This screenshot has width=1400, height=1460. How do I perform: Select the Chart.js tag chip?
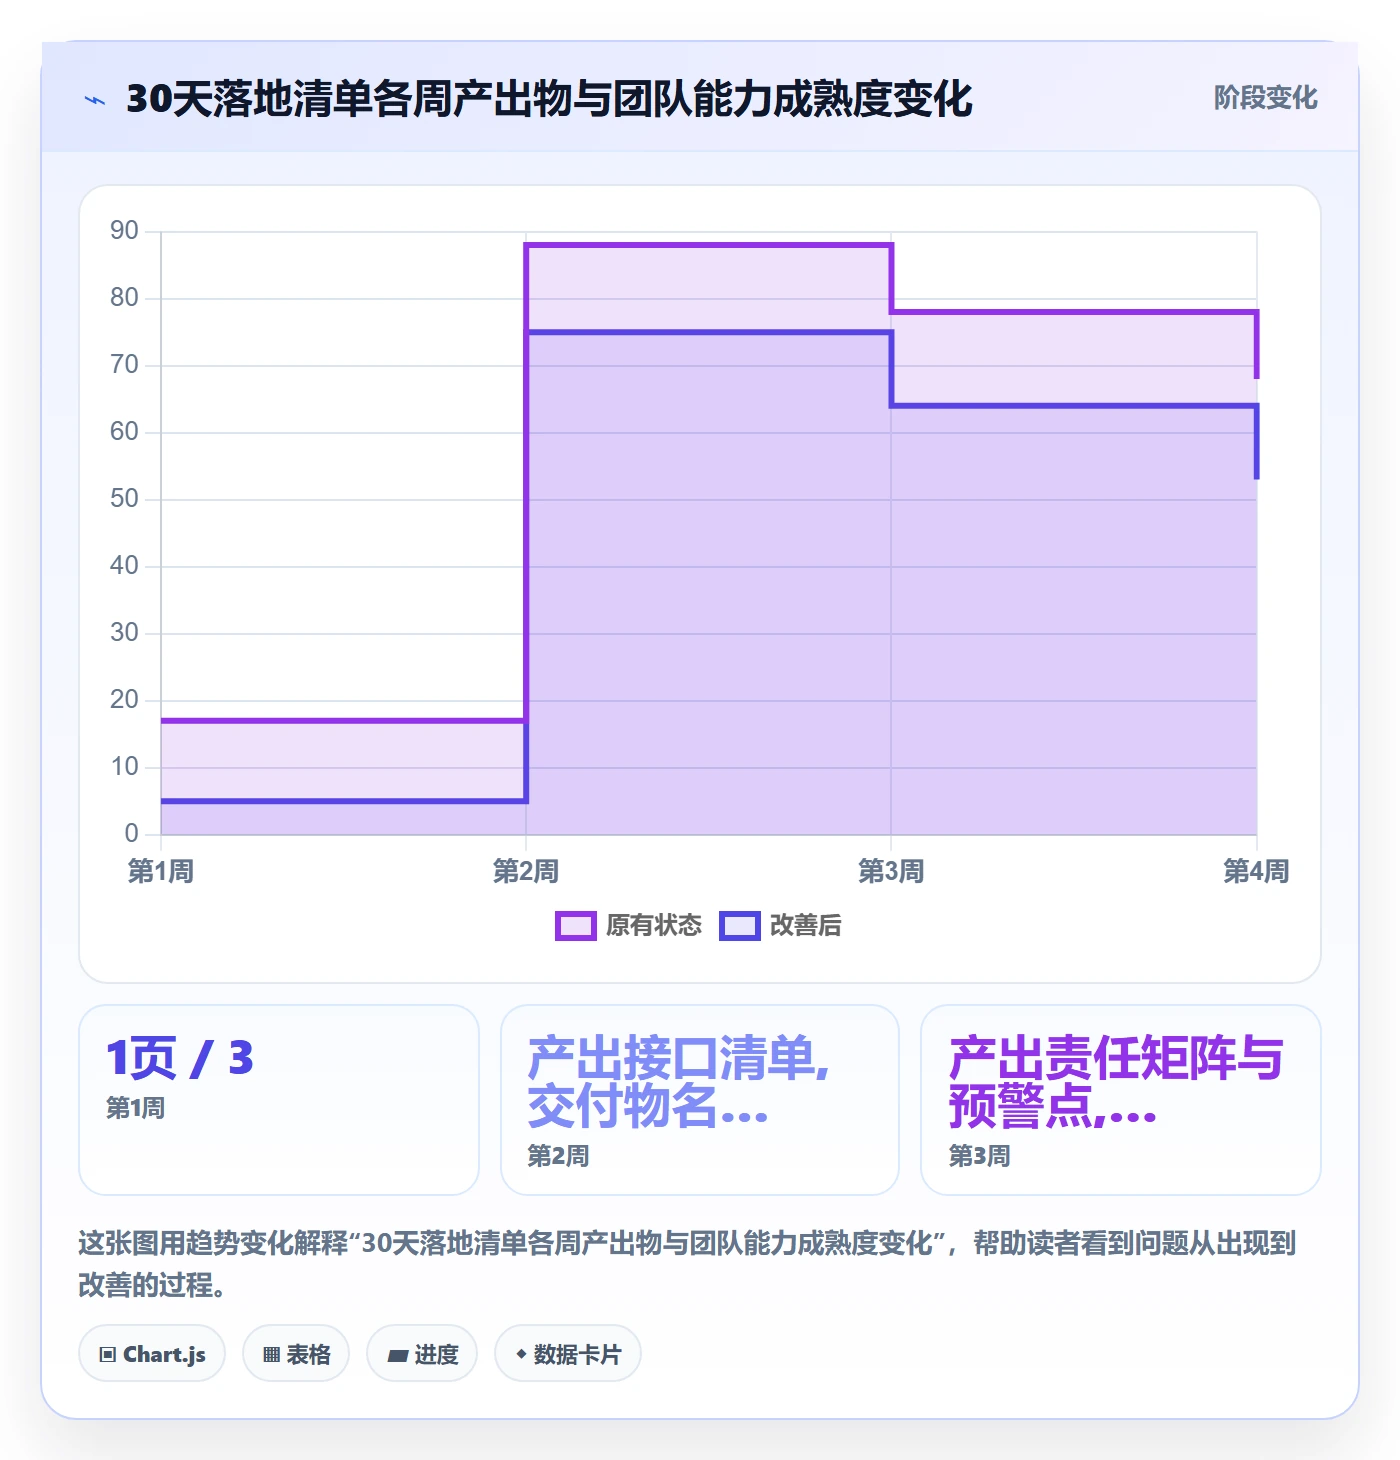152,1354
